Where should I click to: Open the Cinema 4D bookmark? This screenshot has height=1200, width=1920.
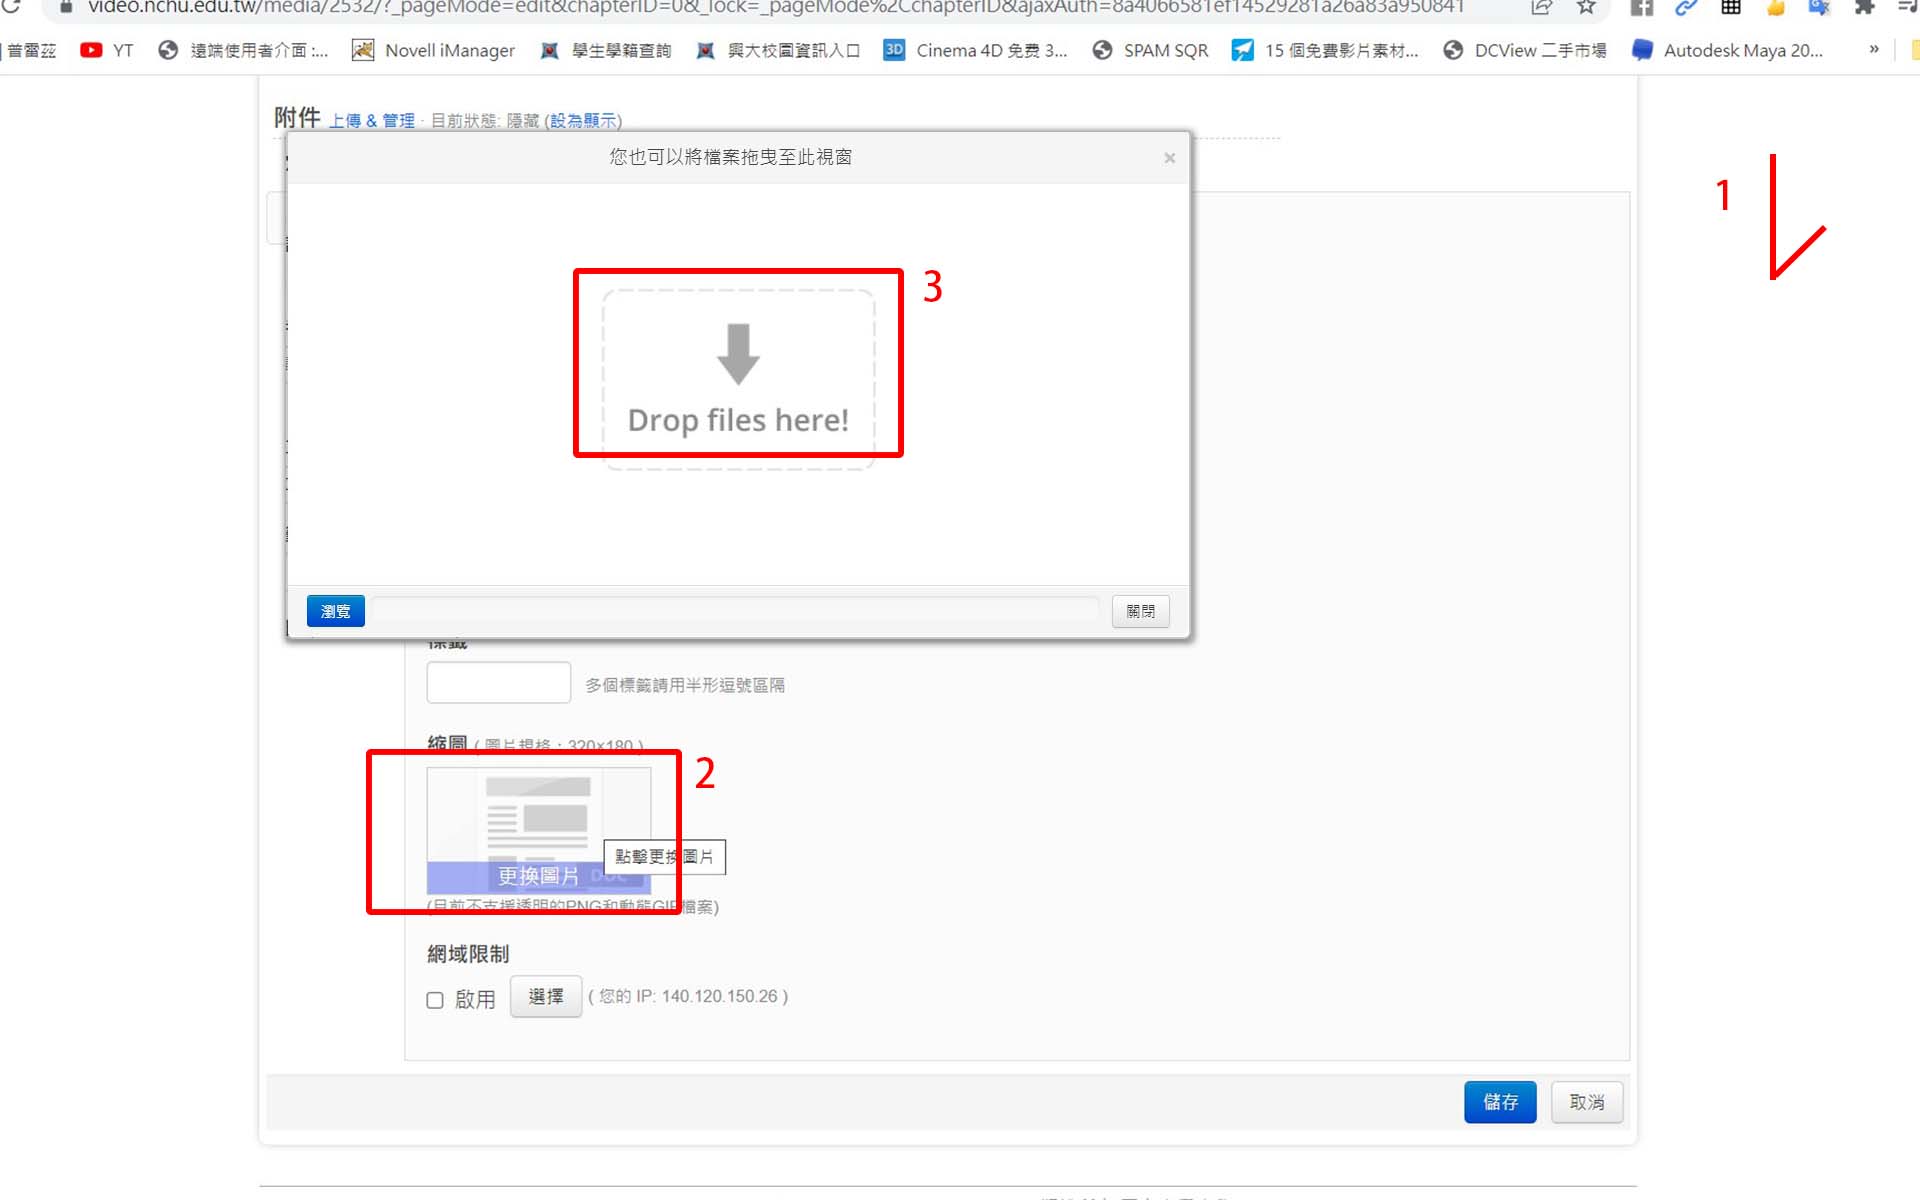(975, 50)
